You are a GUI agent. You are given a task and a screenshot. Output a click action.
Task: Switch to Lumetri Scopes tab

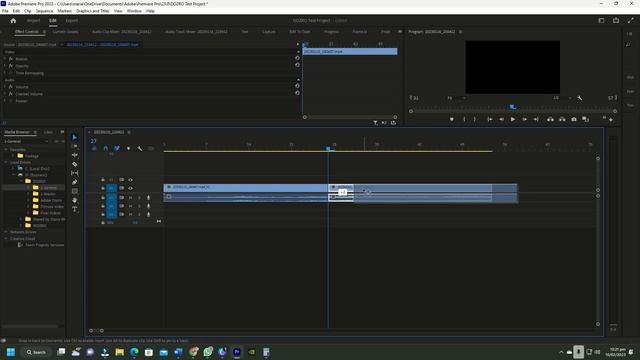65,31
